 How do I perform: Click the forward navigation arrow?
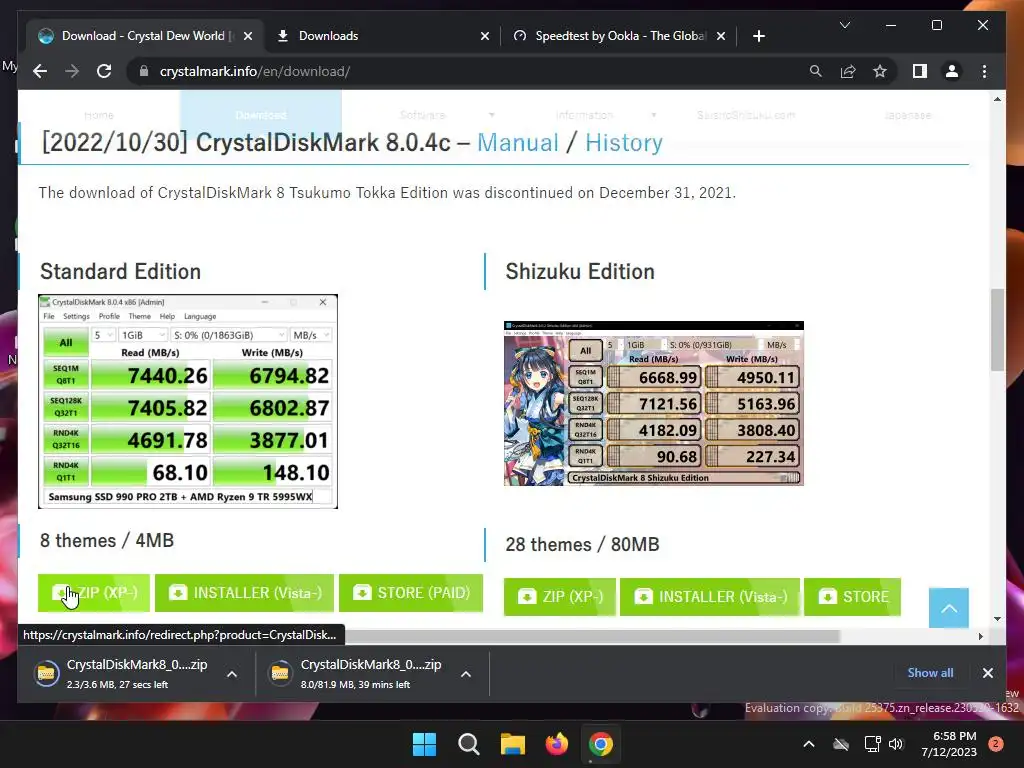(72, 71)
